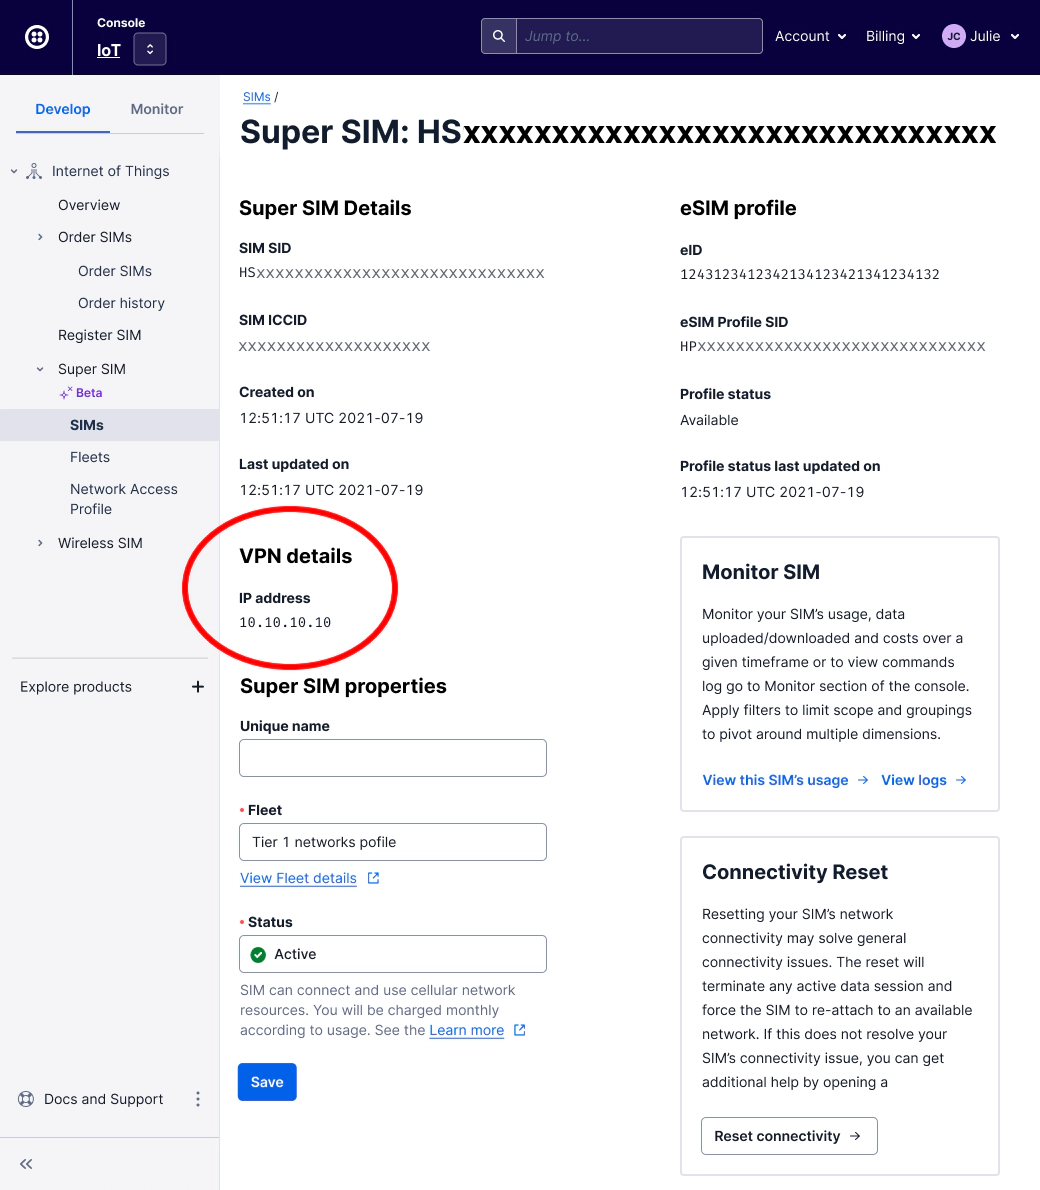This screenshot has width=1040, height=1190.
Task: Click external link icon beside Learn more
Action: [519, 1030]
